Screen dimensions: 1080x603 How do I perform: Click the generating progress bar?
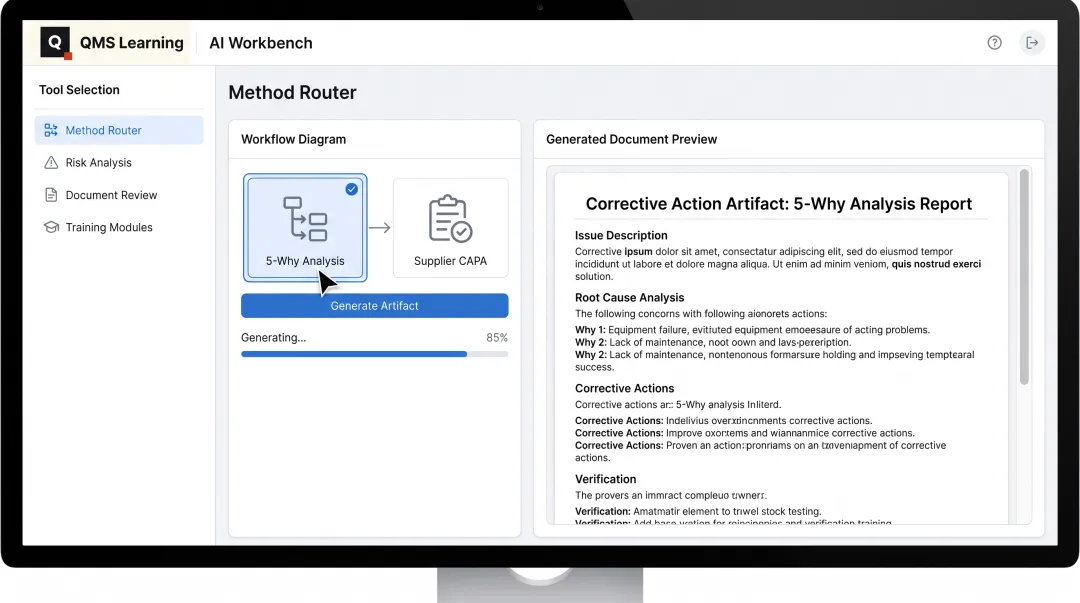click(375, 354)
